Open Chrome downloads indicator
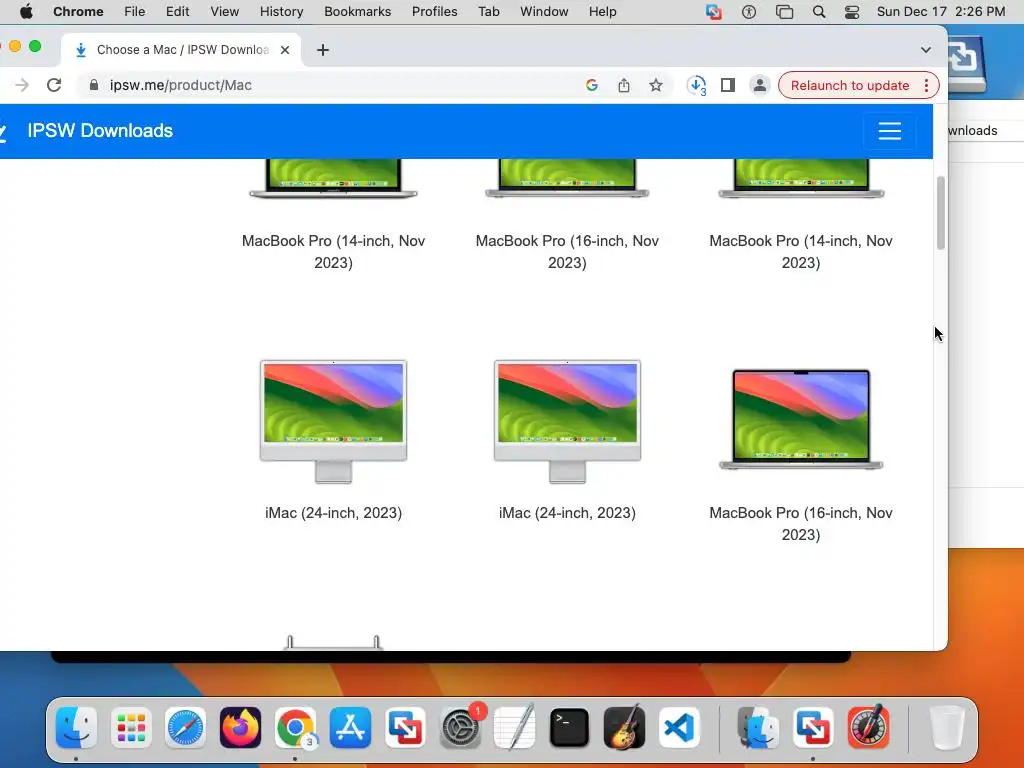 point(697,85)
